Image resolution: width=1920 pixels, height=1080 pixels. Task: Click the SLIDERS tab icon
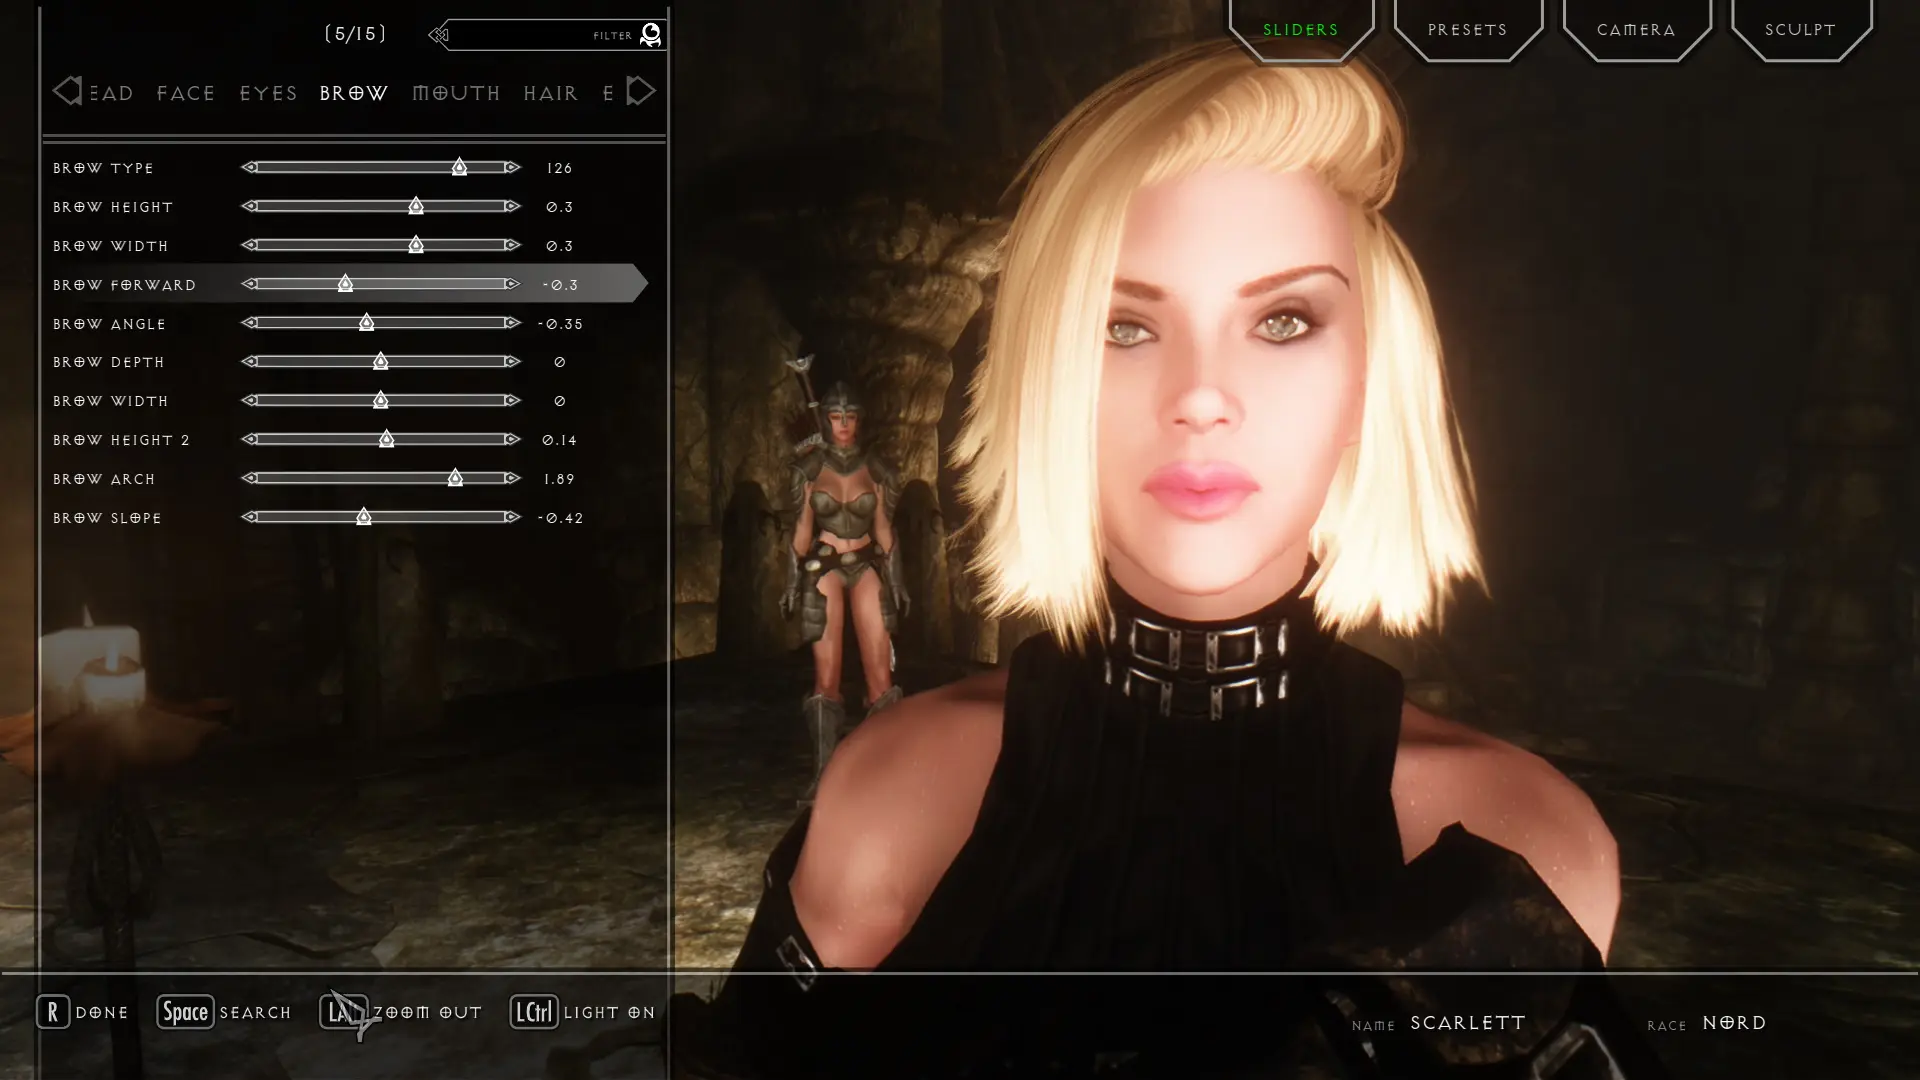(1300, 29)
